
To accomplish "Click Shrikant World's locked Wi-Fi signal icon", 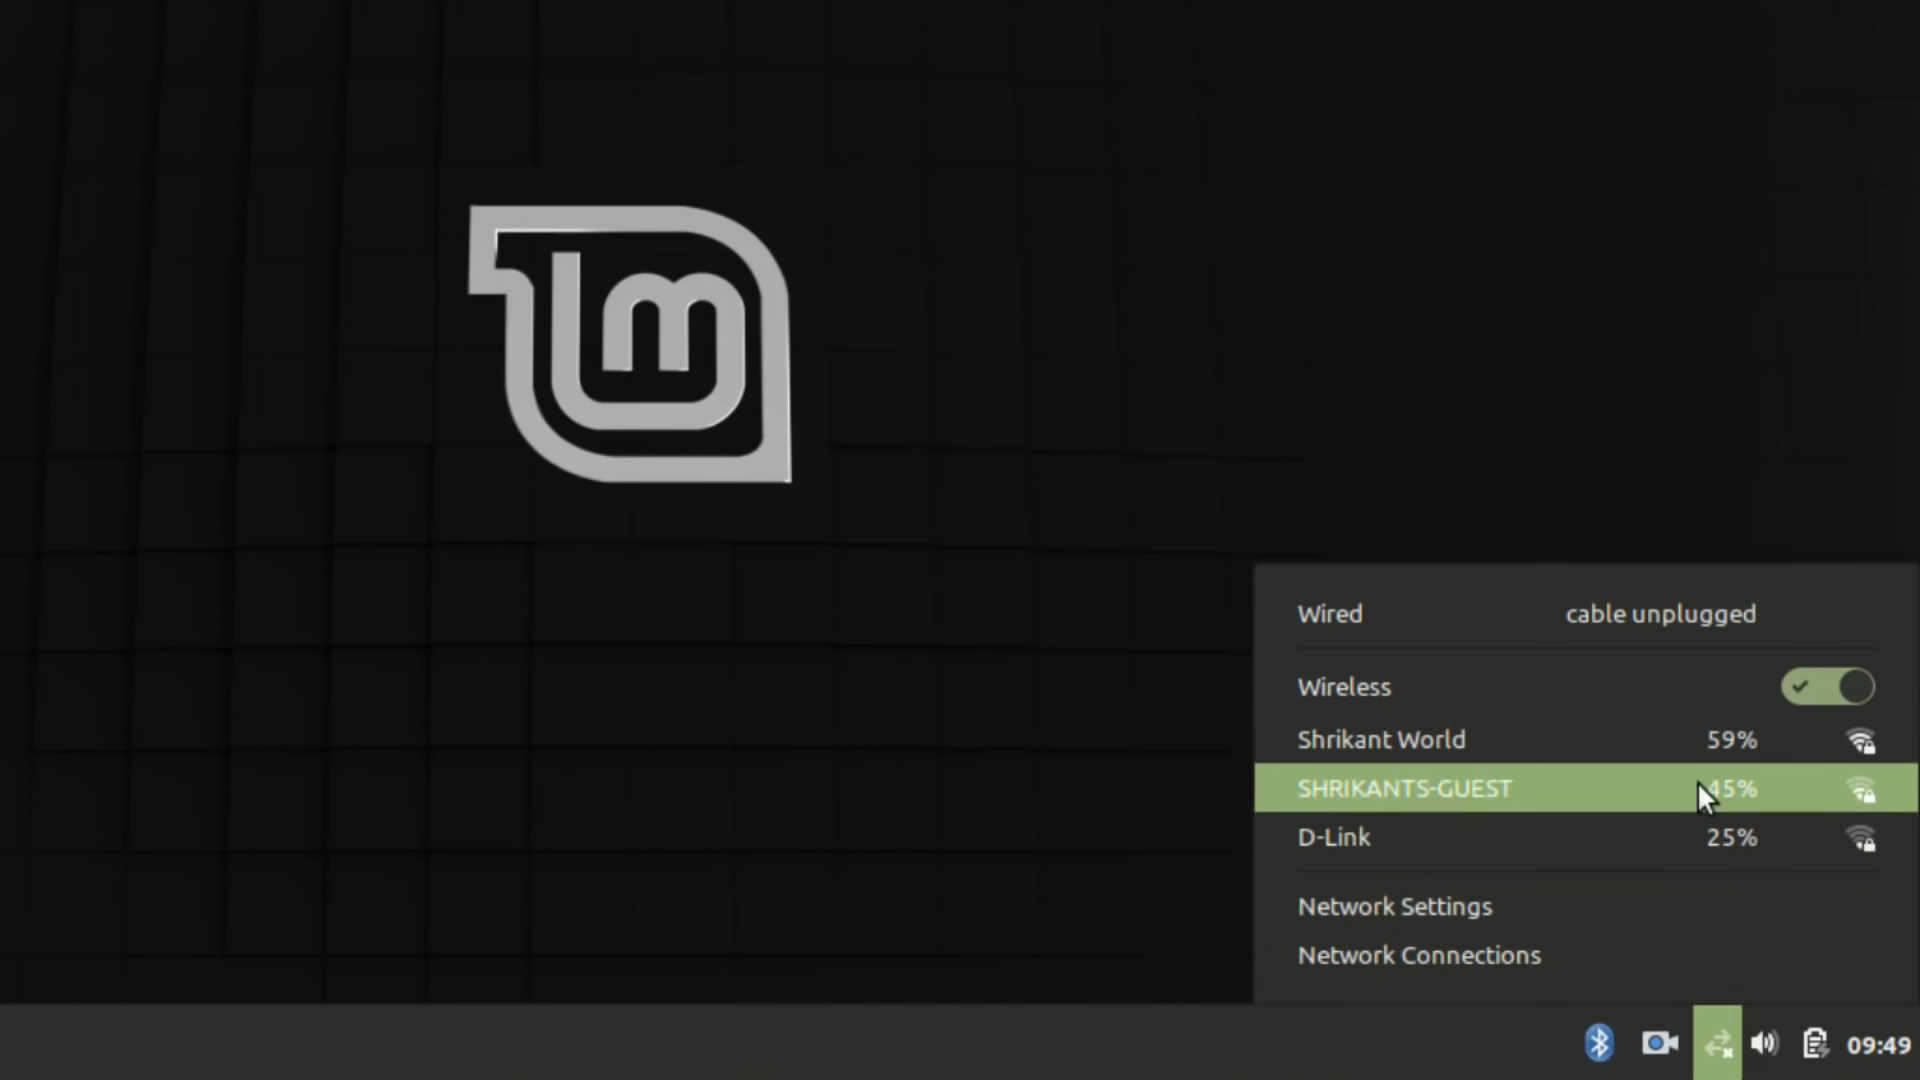I will coord(1860,741).
